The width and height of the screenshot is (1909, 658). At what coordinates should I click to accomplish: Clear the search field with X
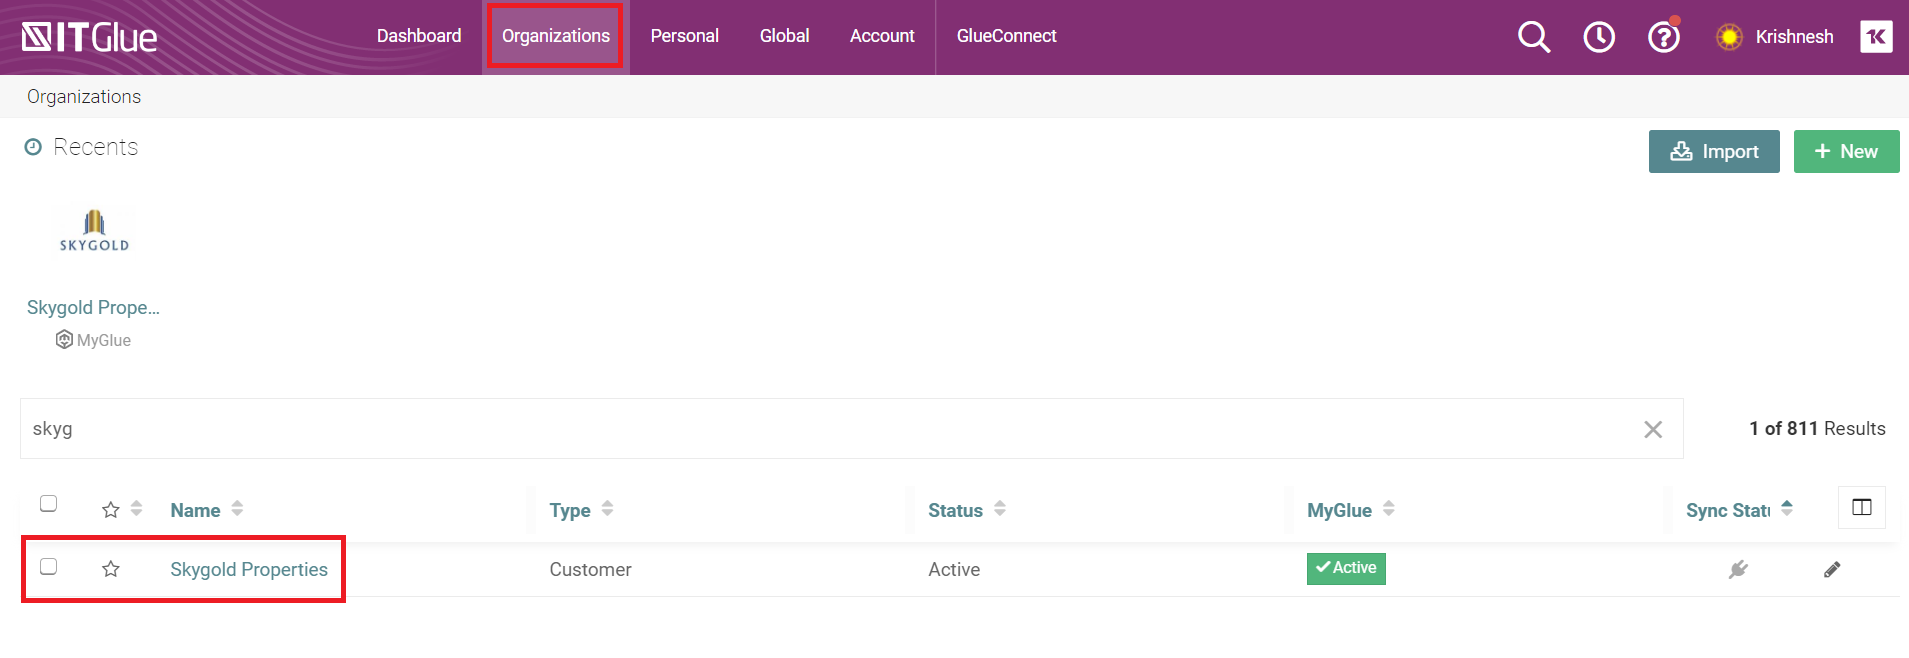coord(1653,429)
